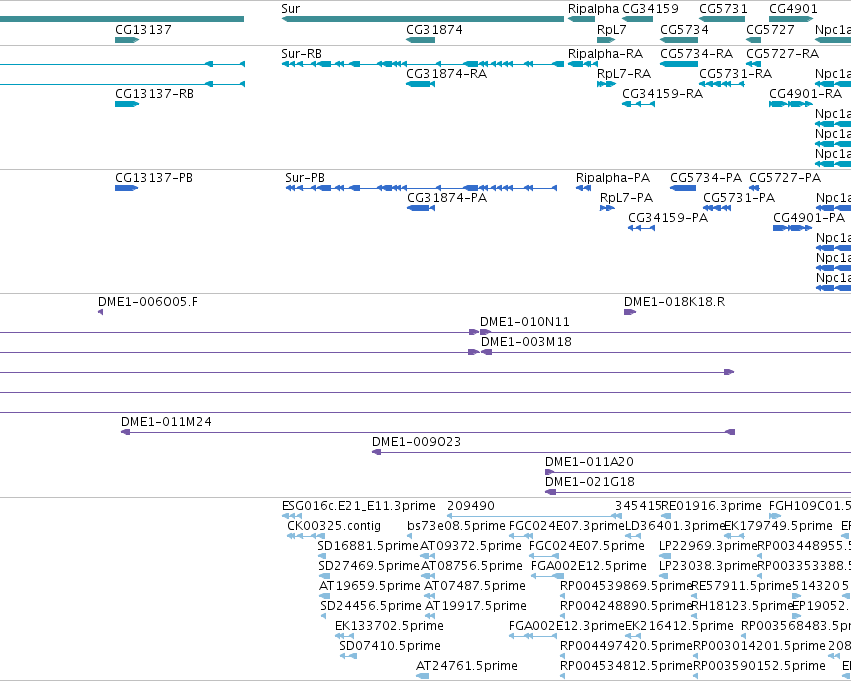This screenshot has height=681, width=851.
Task: Click the LP22969.3prime EST label
Action: coord(708,546)
